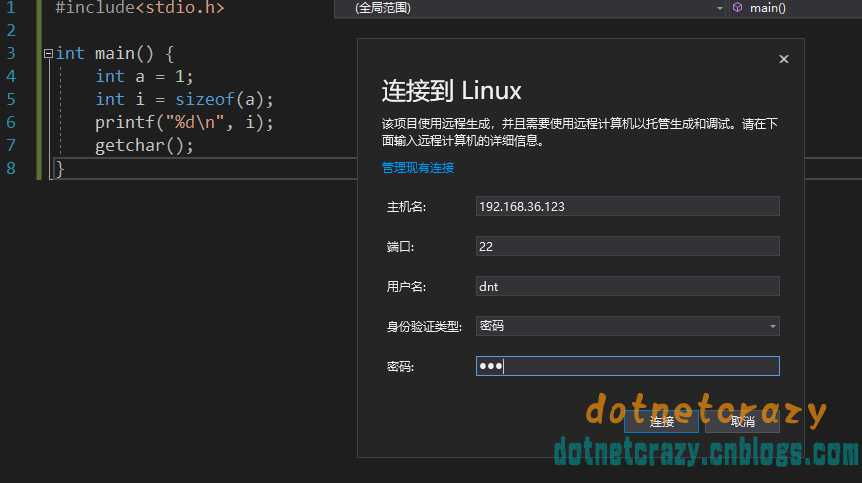Focus the 主机名 field with 192.168.36.123
The image size is (862, 483).
(x=627, y=207)
